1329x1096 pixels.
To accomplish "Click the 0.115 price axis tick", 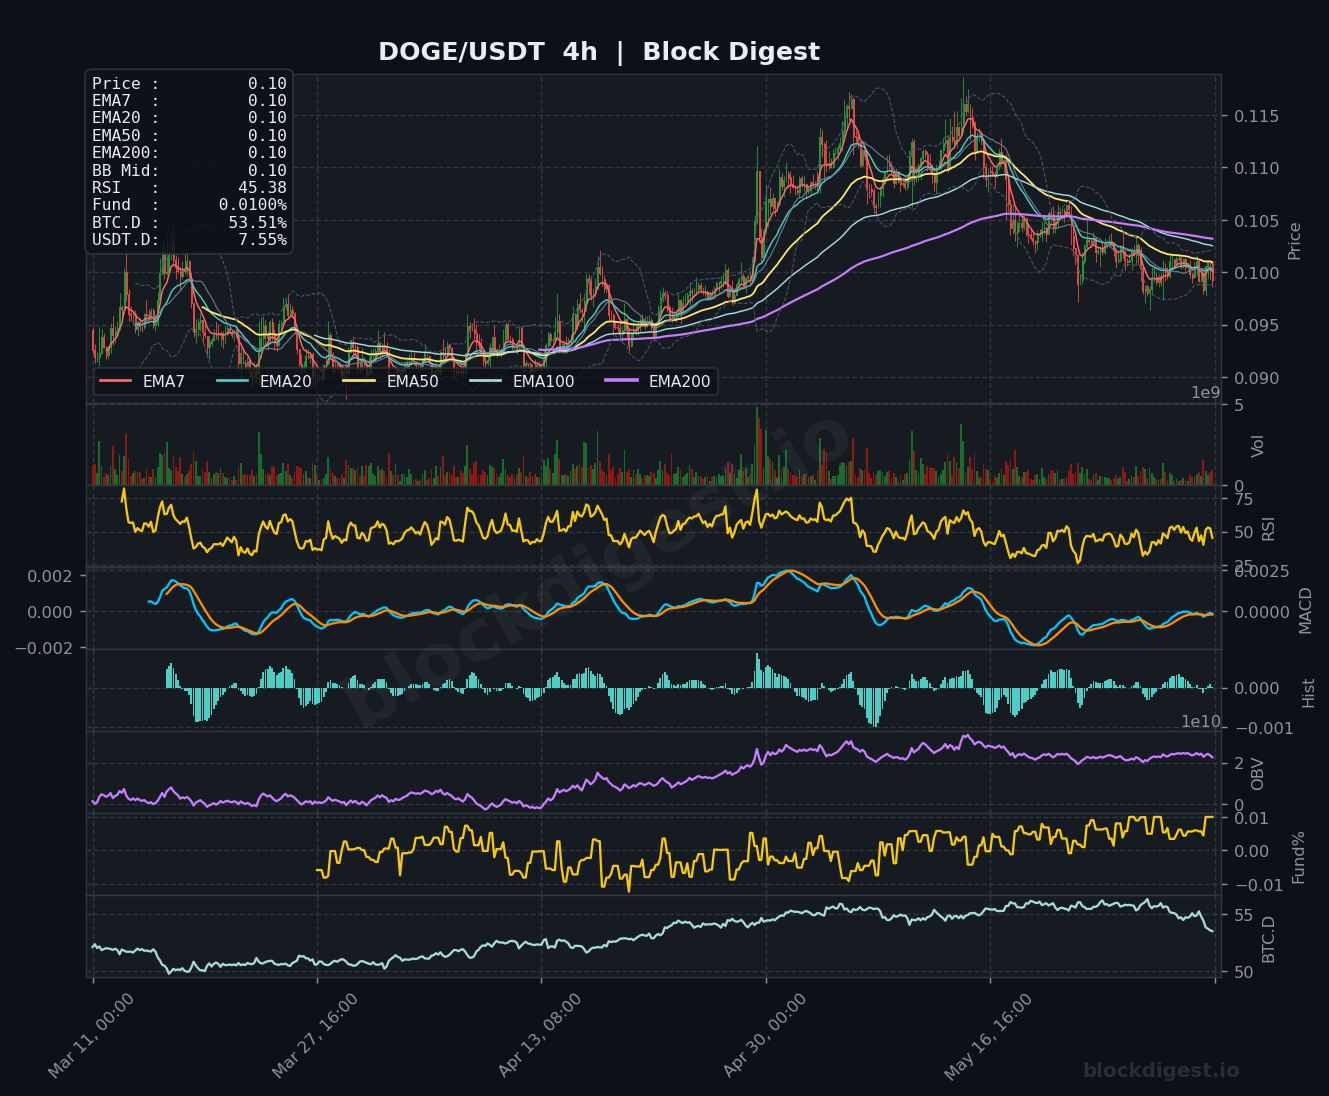I will pyautogui.click(x=1255, y=117).
